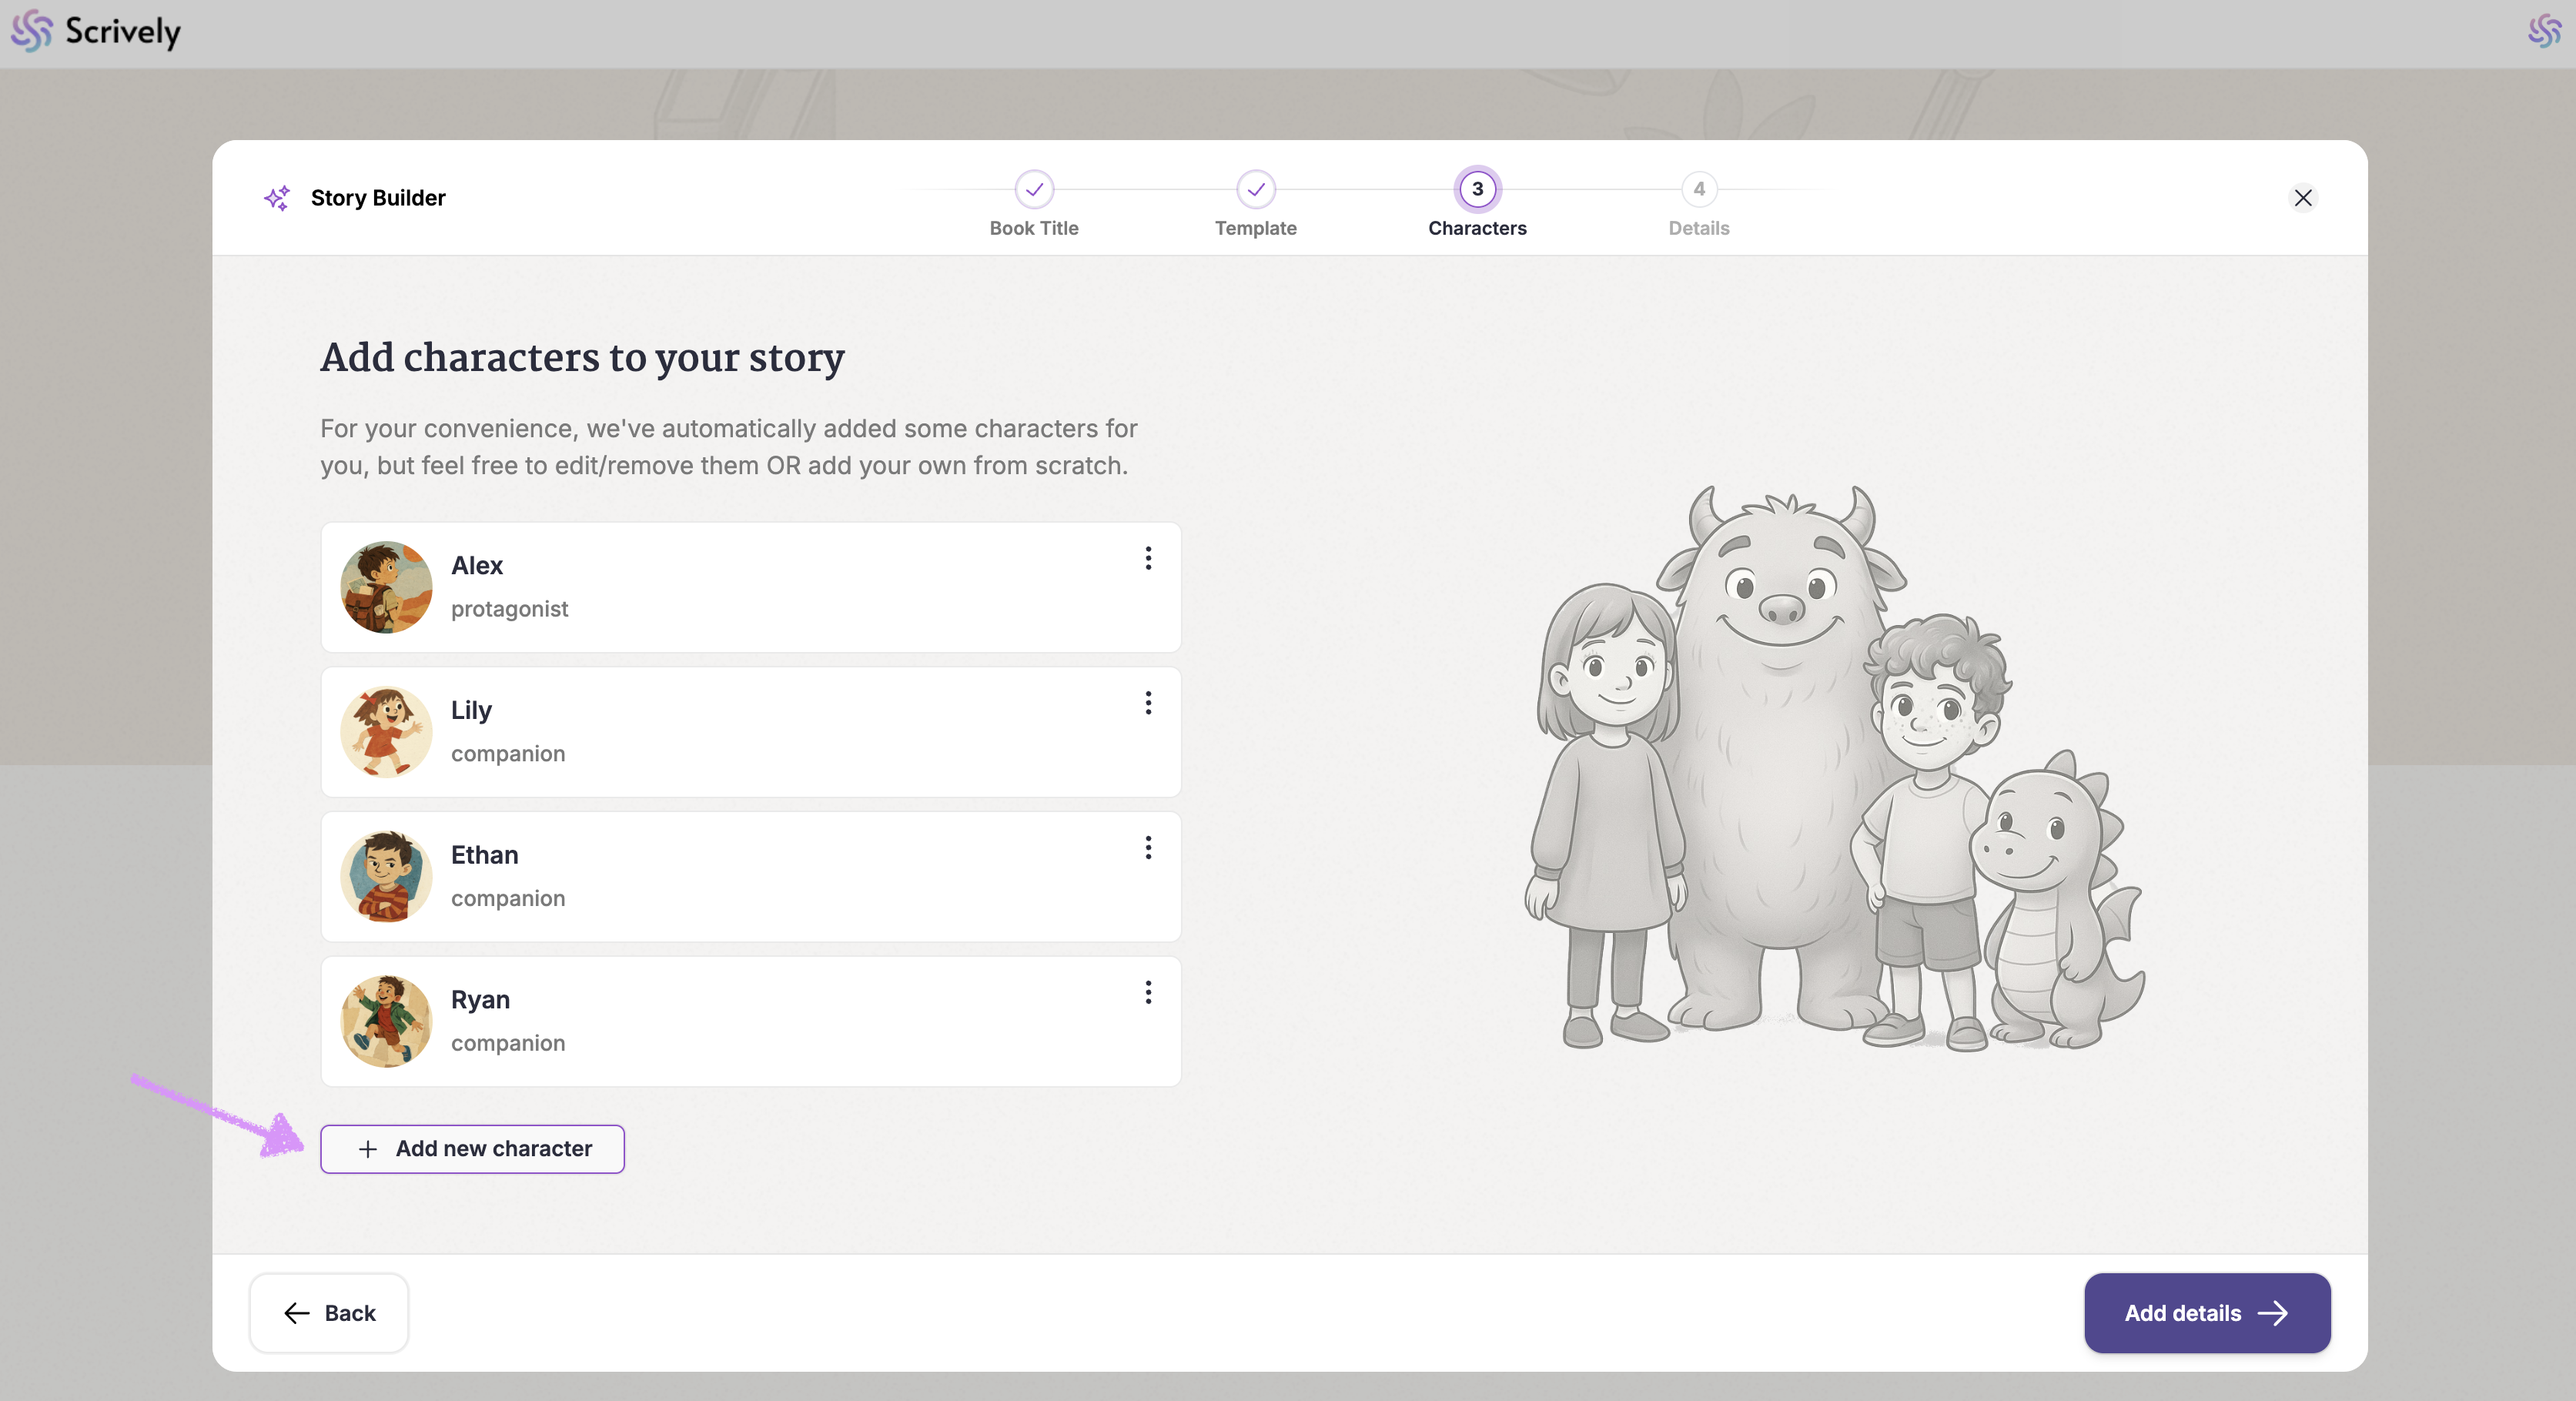Jump to the Details step

1698,189
